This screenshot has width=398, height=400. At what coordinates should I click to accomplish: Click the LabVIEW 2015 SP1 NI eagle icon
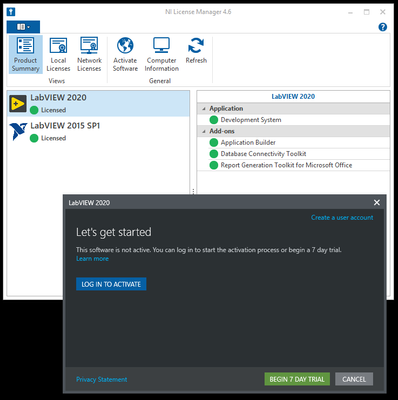pyautogui.click(x=18, y=131)
